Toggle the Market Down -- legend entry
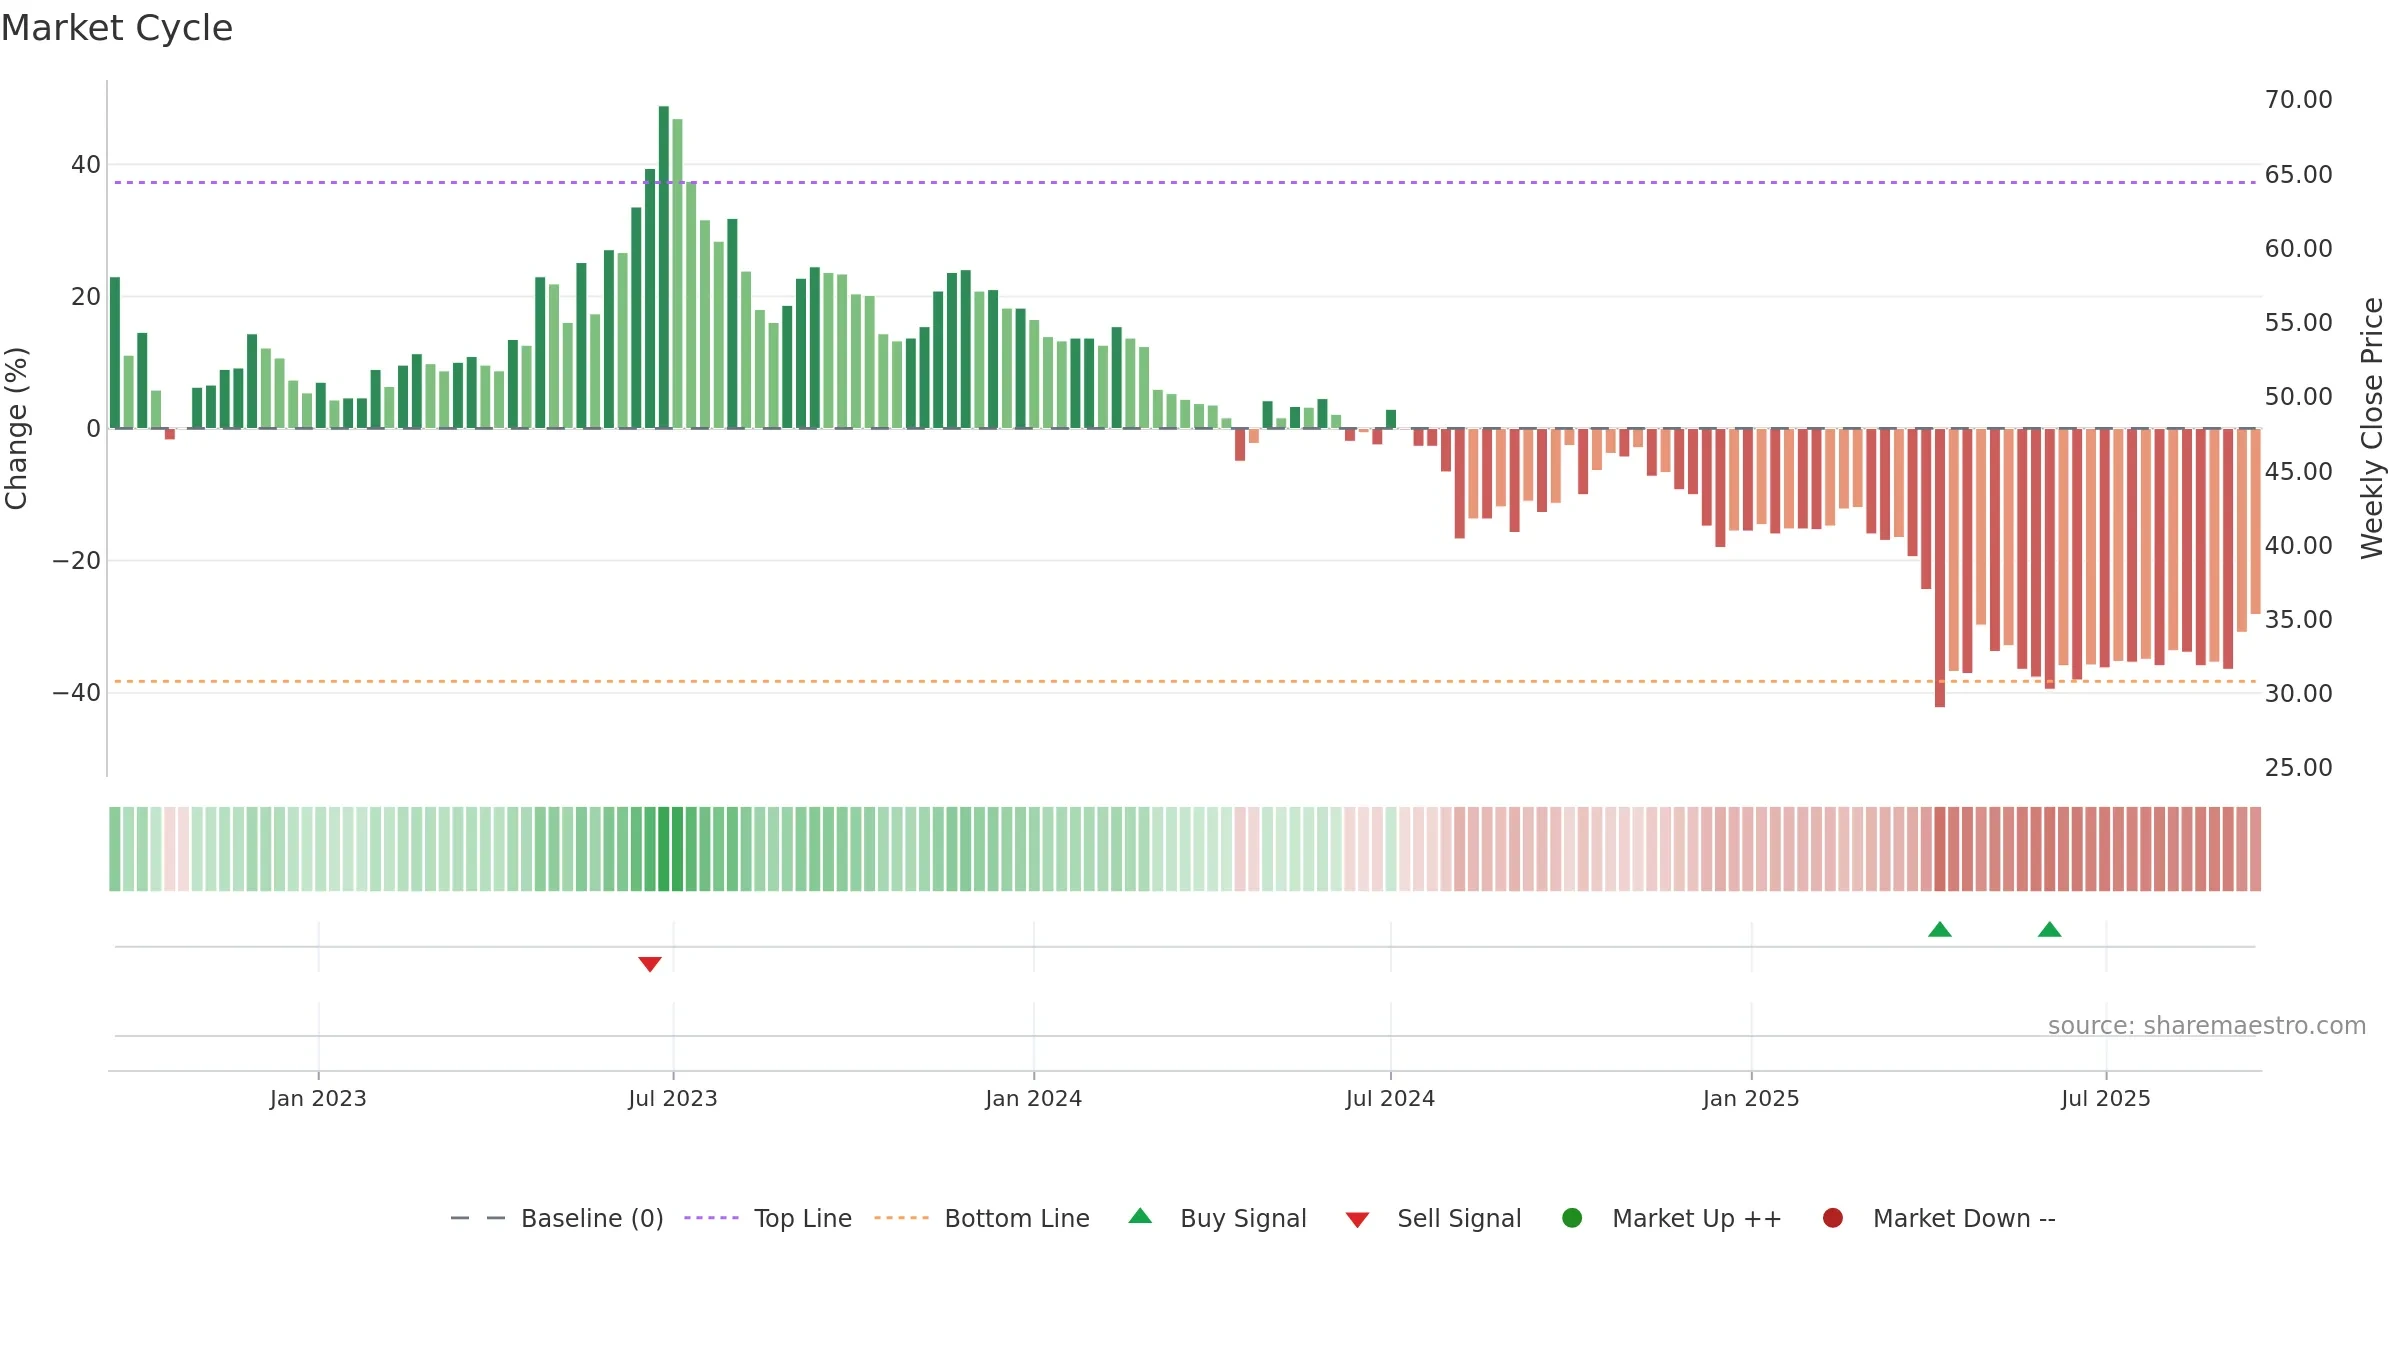The height and width of the screenshot is (1350, 2400). click(1939, 1218)
